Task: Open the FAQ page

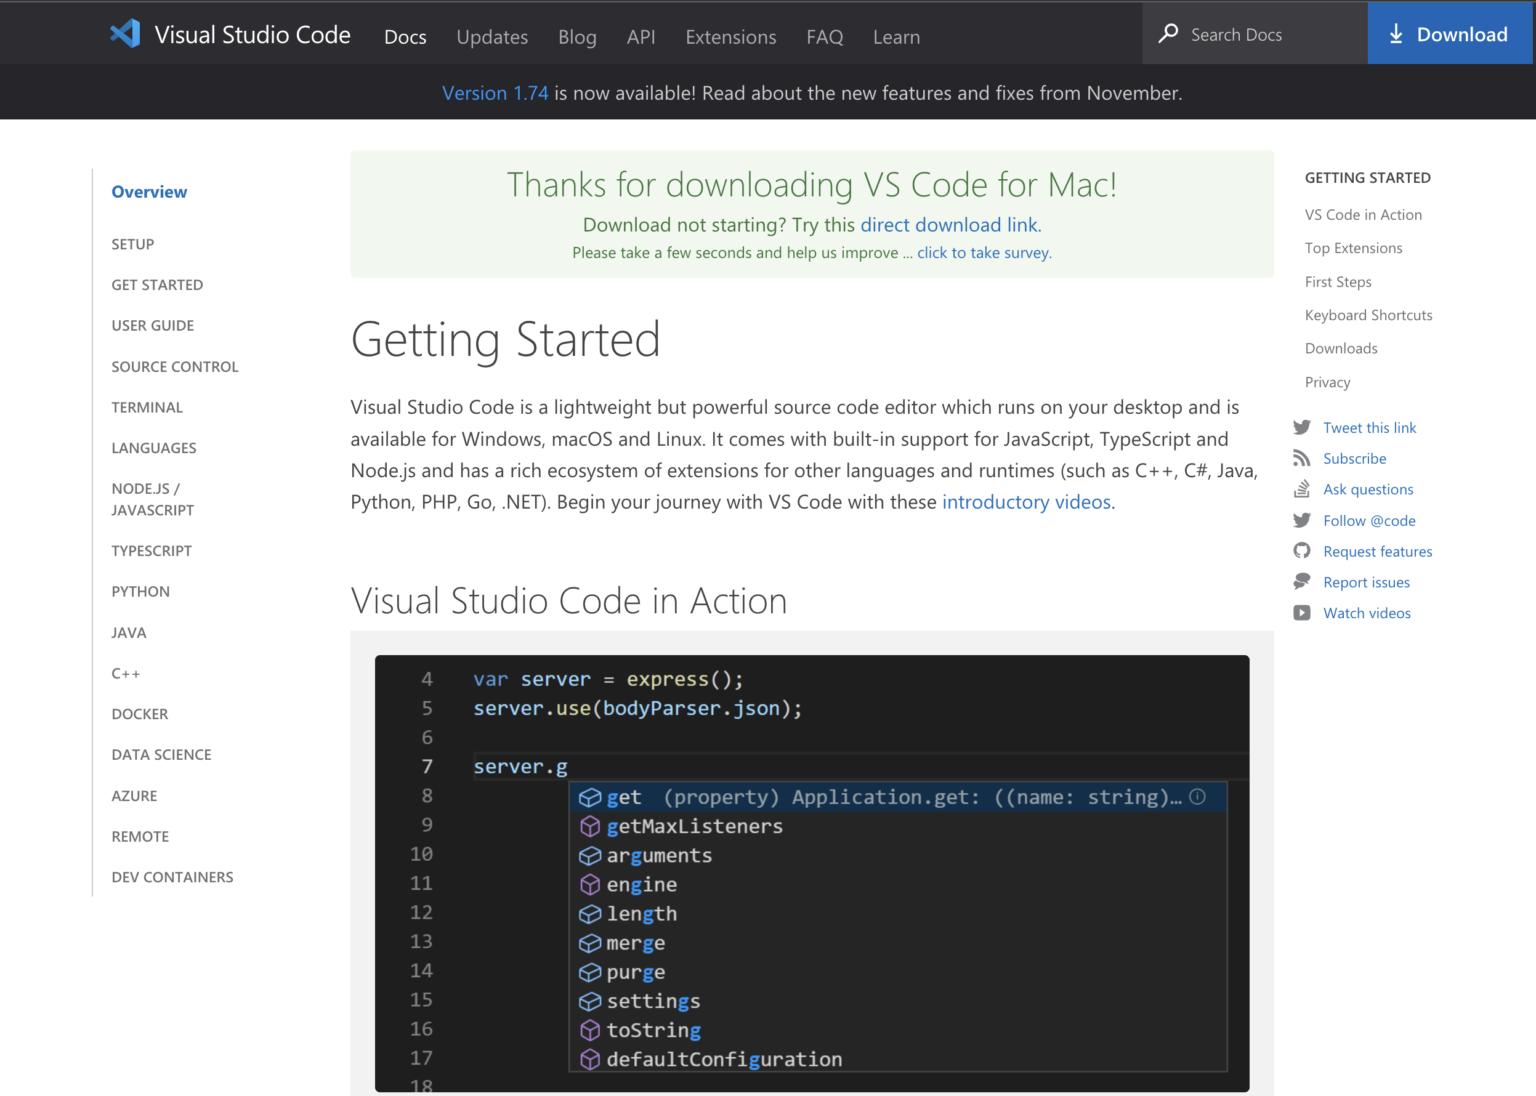Action: [x=824, y=37]
